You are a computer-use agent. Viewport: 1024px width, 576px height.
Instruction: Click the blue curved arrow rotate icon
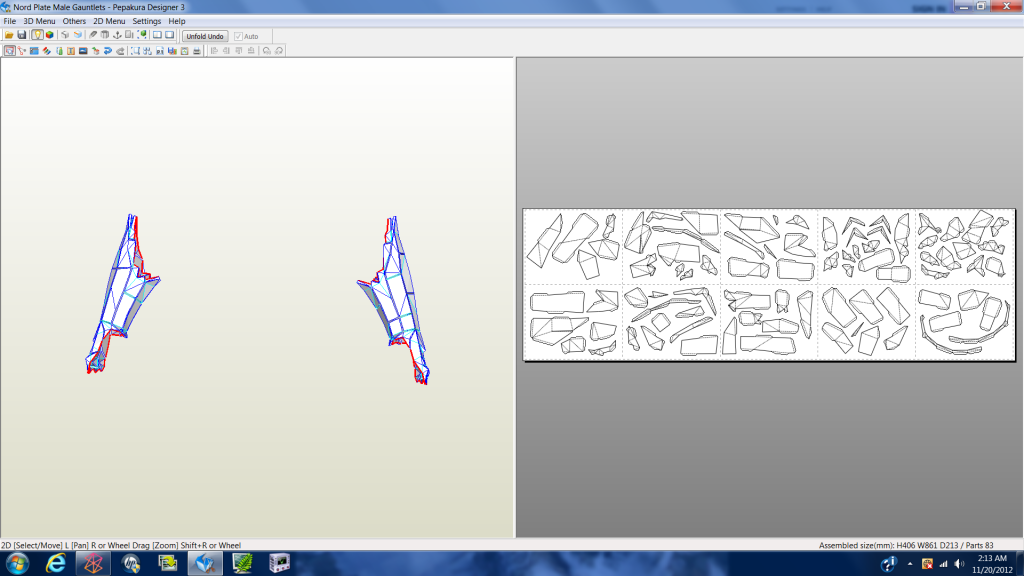point(108,51)
